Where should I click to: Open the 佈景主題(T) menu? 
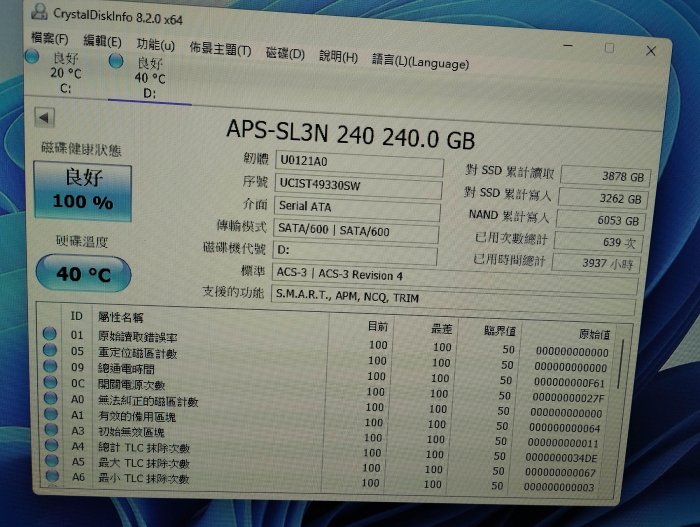220,49
